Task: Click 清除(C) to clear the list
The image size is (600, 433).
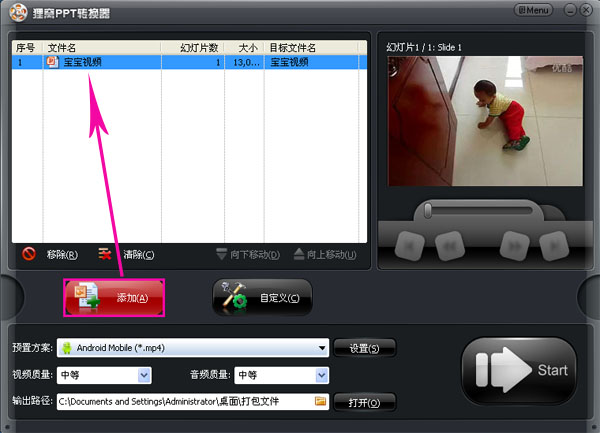Action: coord(139,254)
